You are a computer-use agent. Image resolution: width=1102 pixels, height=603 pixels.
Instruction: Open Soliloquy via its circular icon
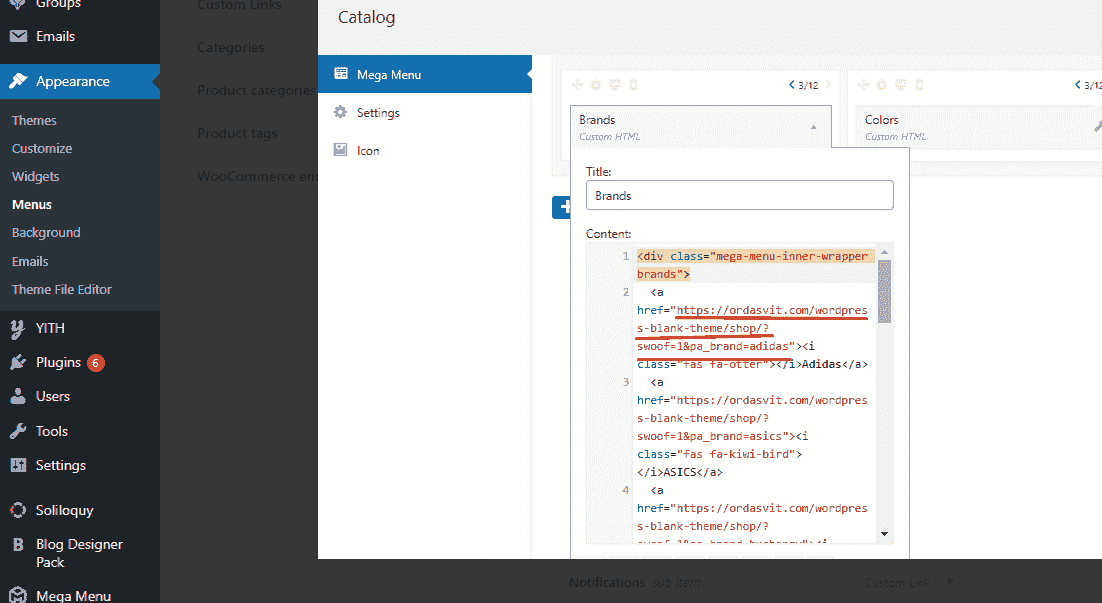18,510
